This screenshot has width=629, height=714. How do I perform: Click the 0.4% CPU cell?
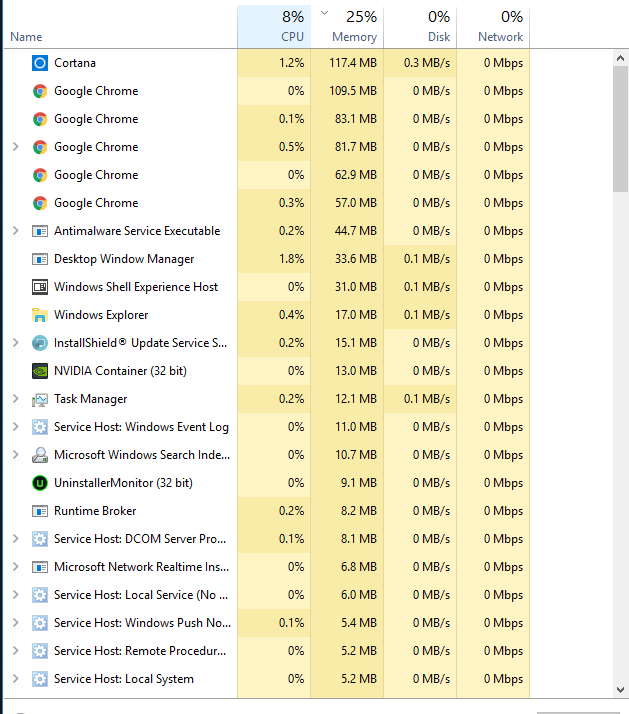tap(274, 315)
